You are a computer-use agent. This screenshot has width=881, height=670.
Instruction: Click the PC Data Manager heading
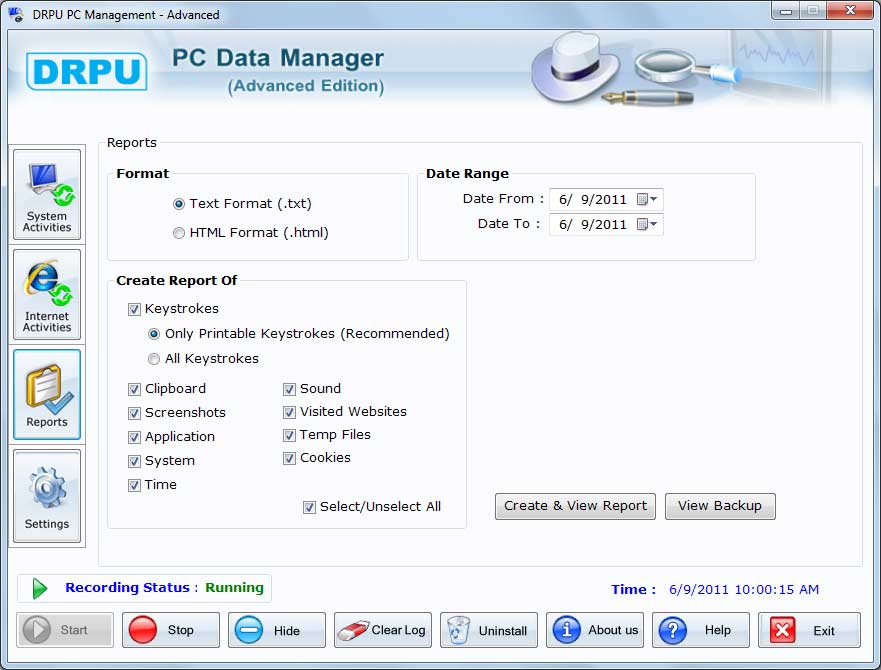tap(278, 58)
